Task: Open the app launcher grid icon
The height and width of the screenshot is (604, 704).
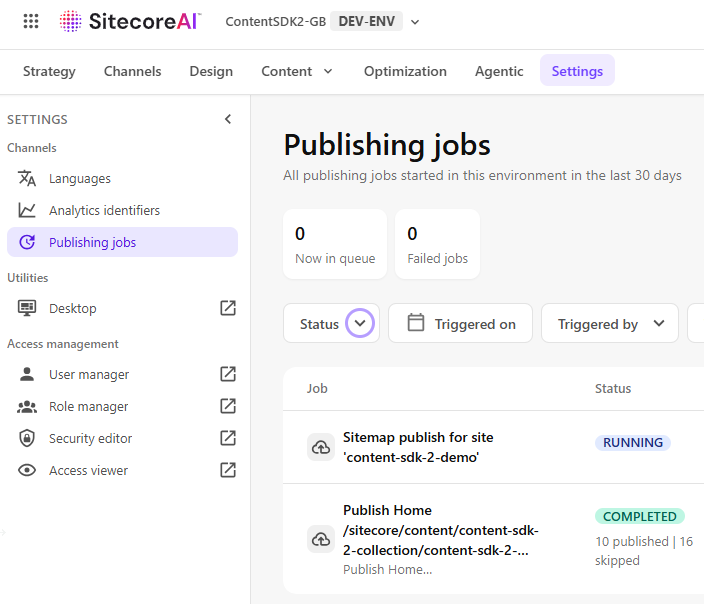Action: 31,21
